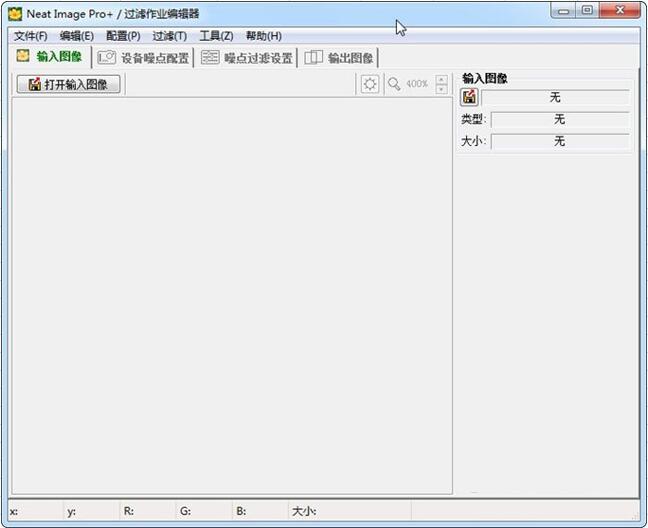
Task: Click the input image name field
Action: point(555,98)
